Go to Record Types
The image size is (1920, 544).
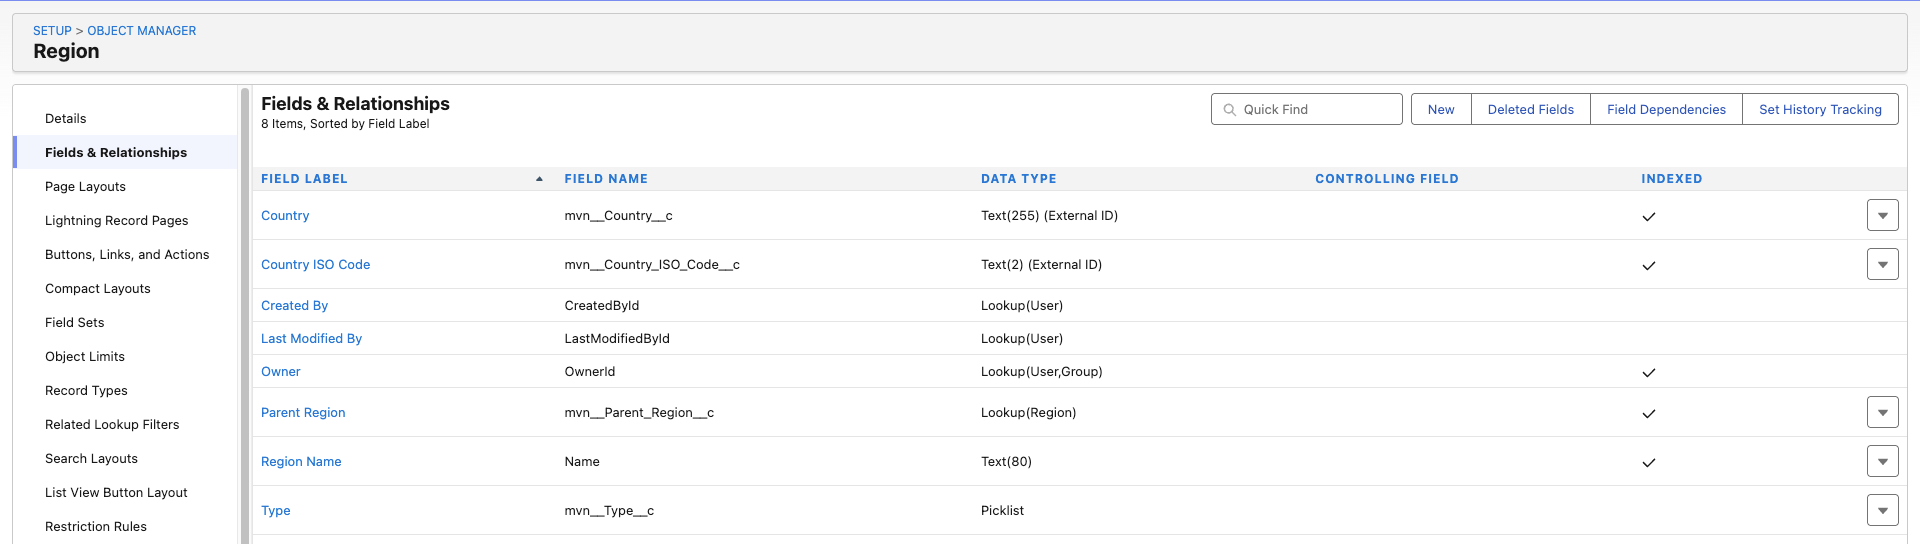tap(125, 390)
